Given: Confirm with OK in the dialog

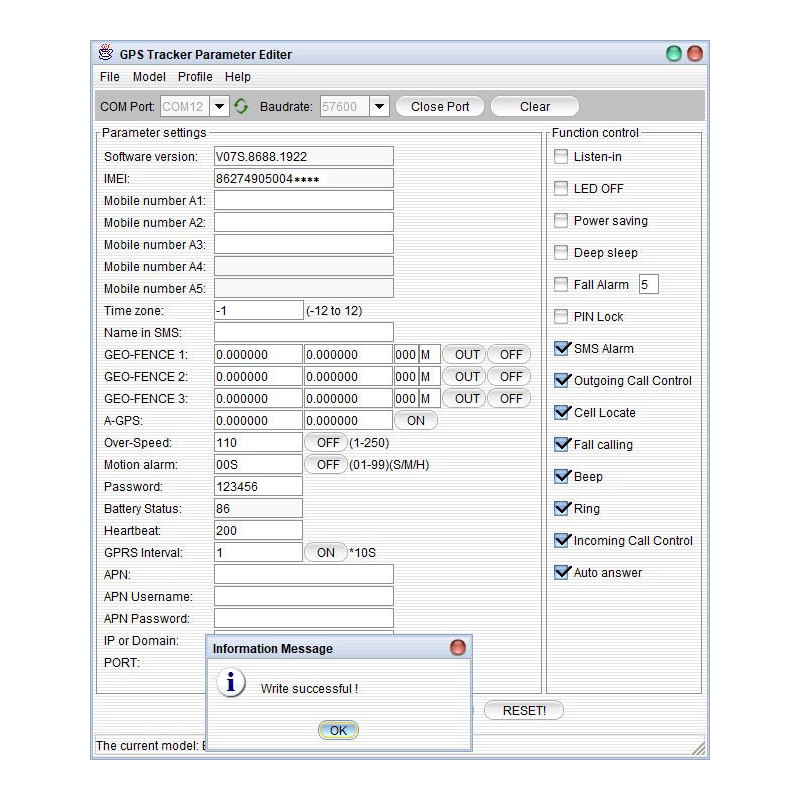Looking at the screenshot, I should [337, 730].
